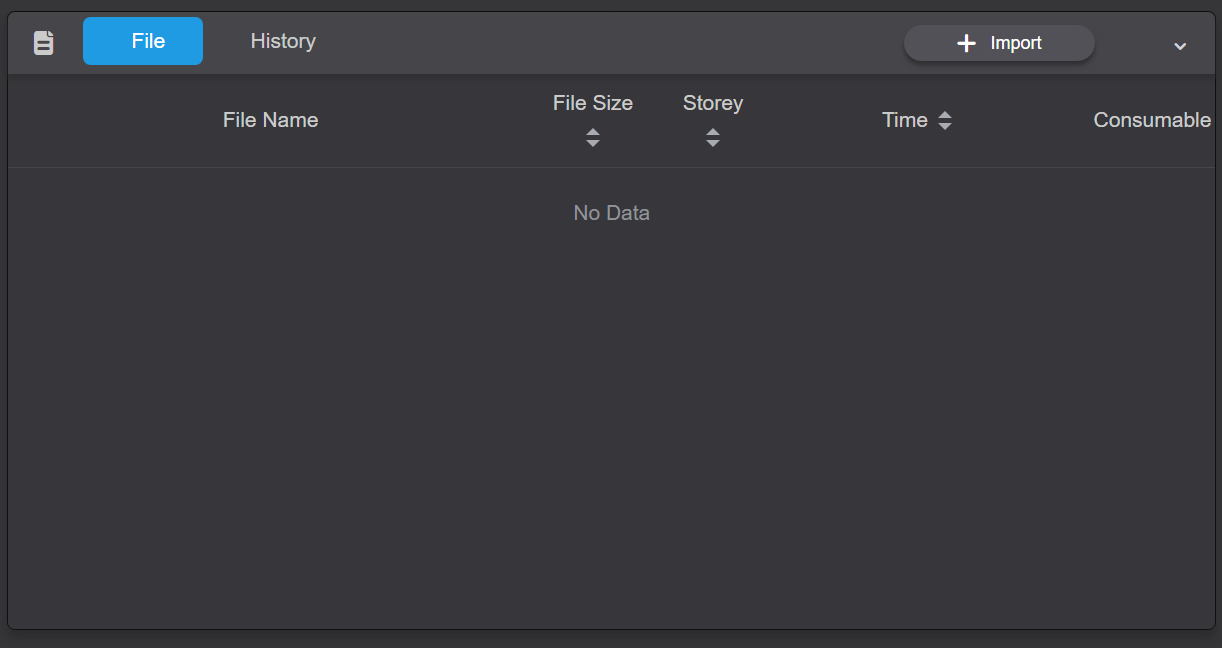1222x648 pixels.
Task: Sort Storey ascending using up arrow
Action: pos(713,132)
